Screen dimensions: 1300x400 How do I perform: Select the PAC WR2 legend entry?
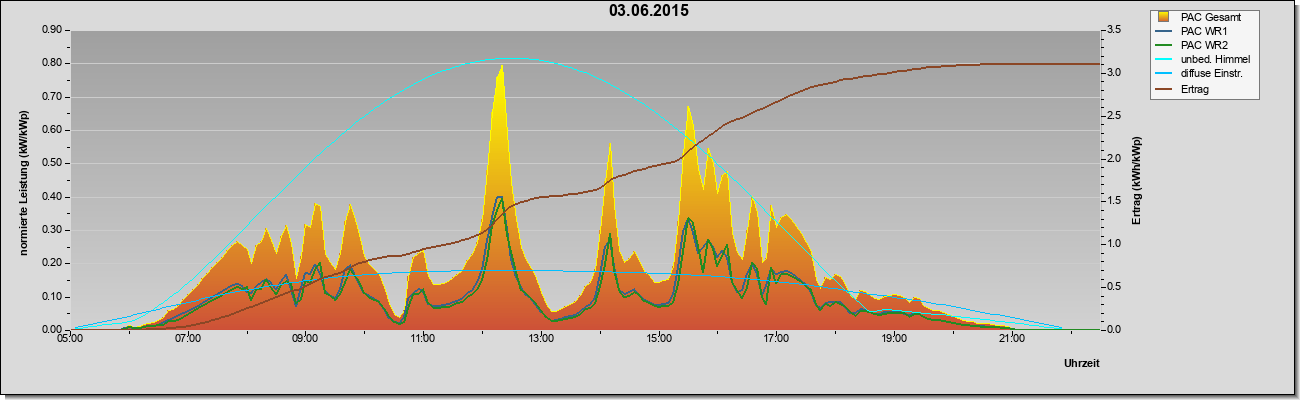tap(1202, 45)
